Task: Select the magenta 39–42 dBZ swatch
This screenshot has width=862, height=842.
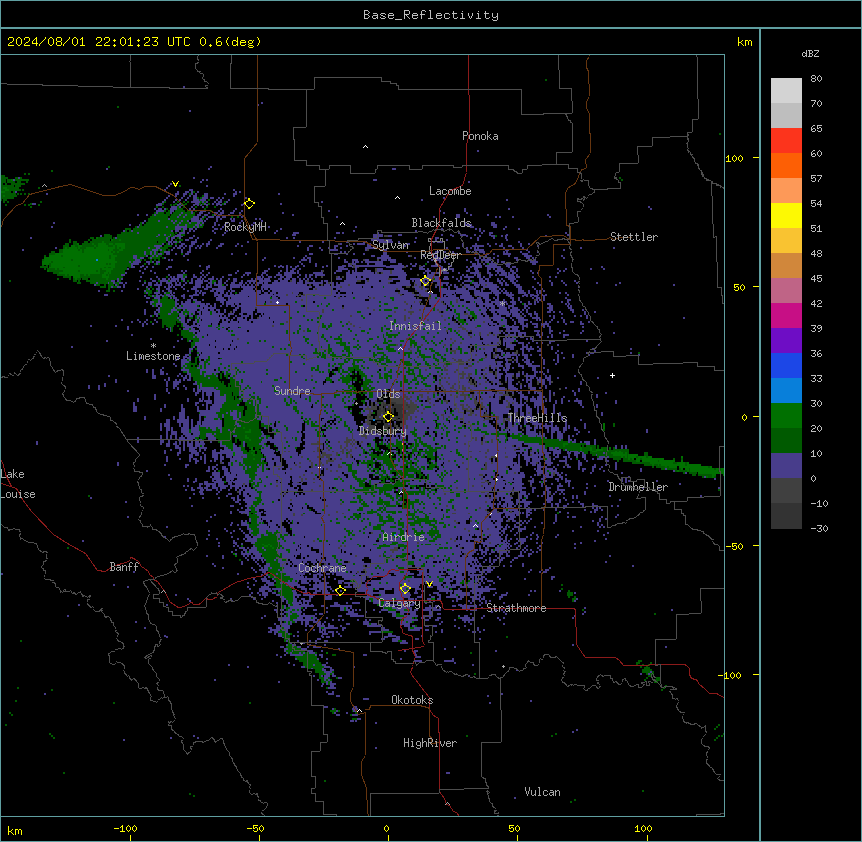Action: (786, 316)
